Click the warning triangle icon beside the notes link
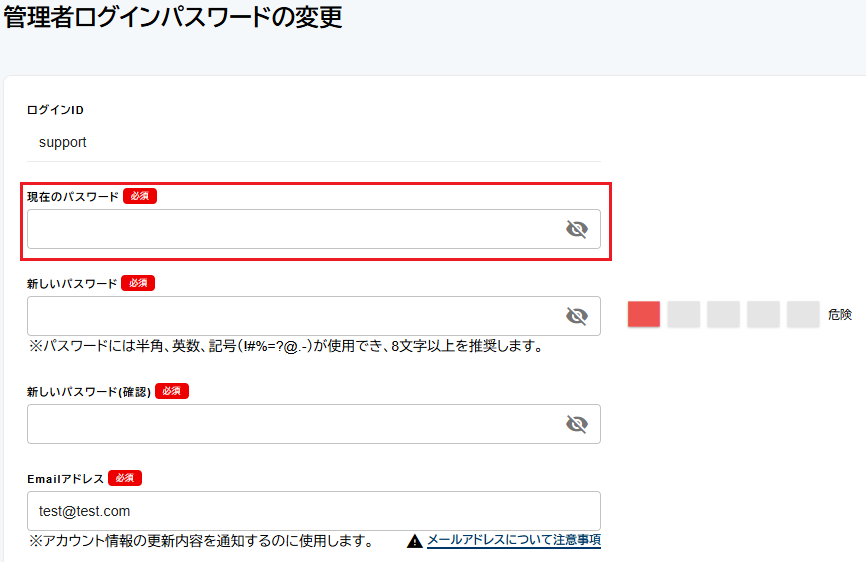 [415, 541]
